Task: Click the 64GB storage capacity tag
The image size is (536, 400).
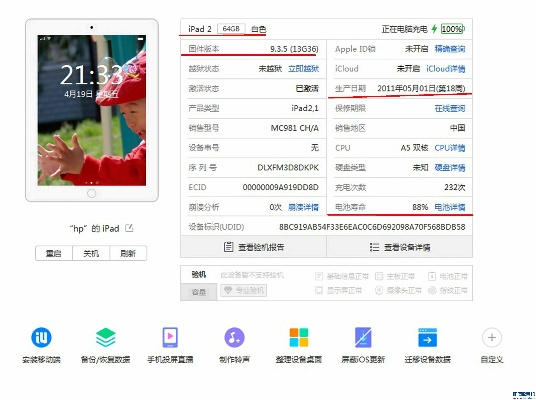Action: [x=231, y=29]
